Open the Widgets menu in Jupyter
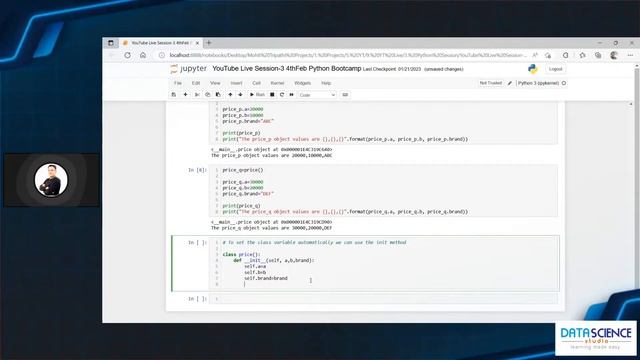This screenshot has width=640, height=360. click(302, 83)
